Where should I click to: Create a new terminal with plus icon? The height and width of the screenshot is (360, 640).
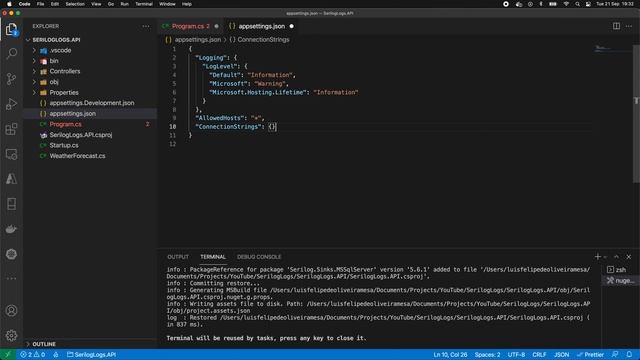click(x=598, y=257)
